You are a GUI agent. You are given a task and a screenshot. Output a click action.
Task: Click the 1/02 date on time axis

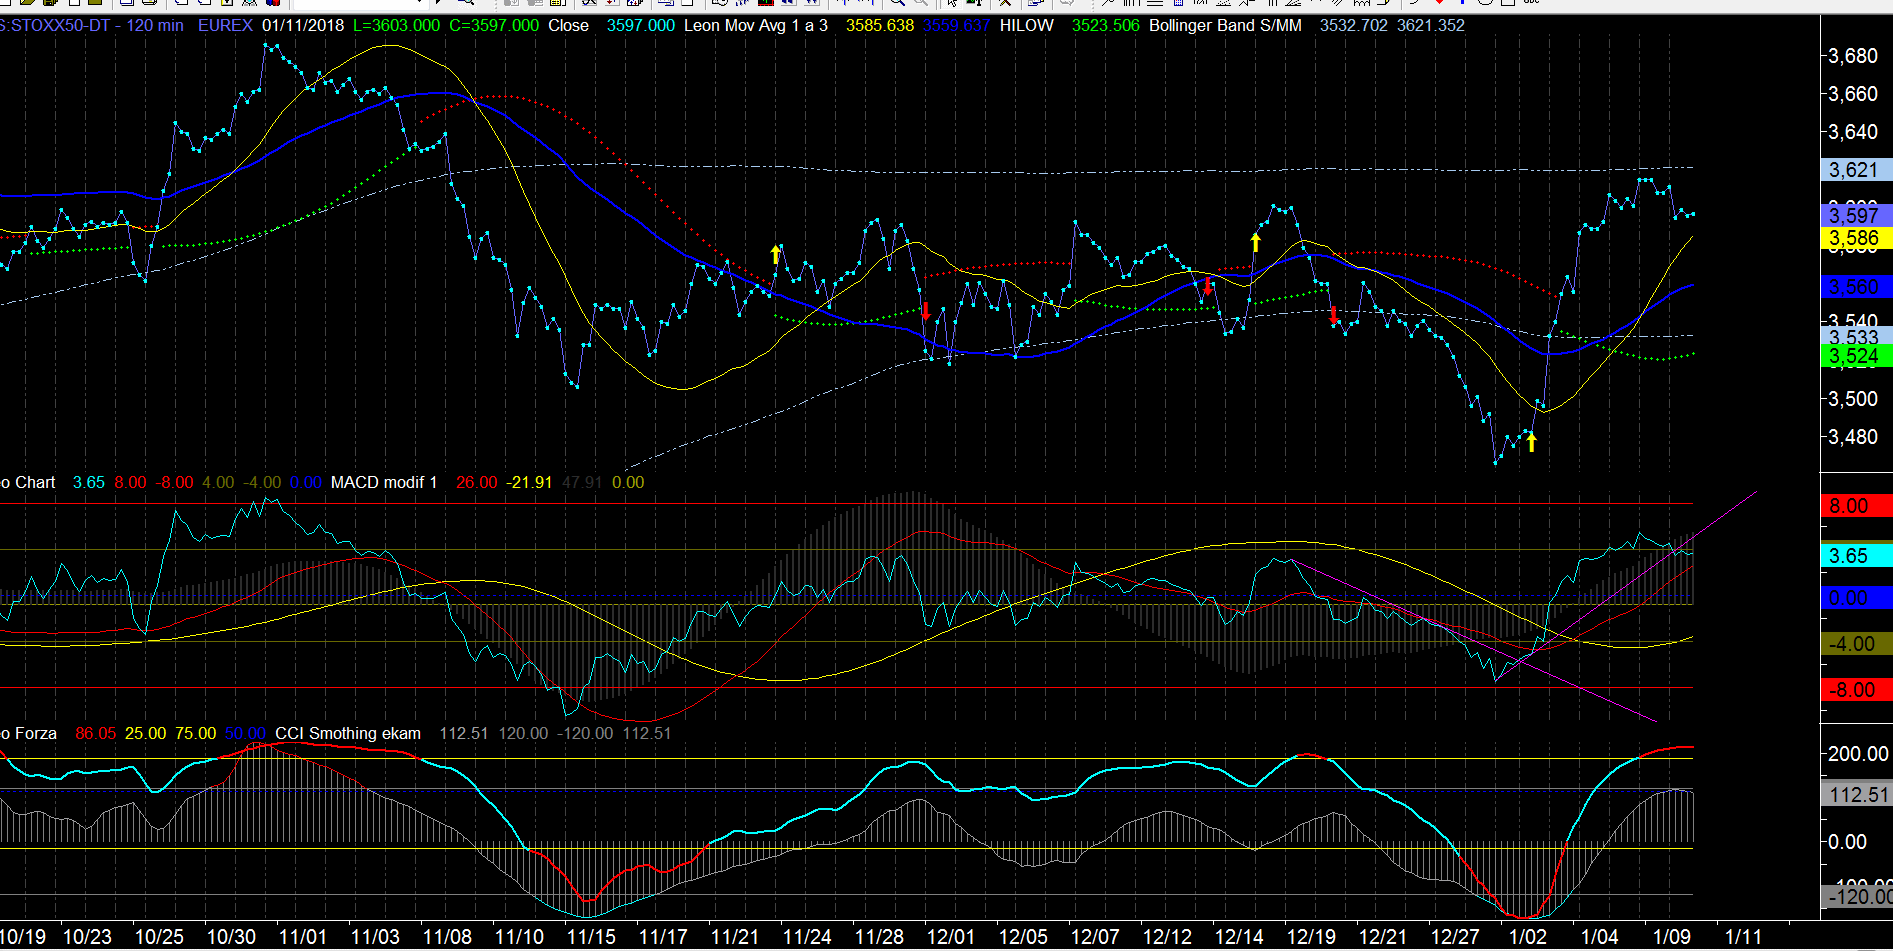tap(1527, 937)
